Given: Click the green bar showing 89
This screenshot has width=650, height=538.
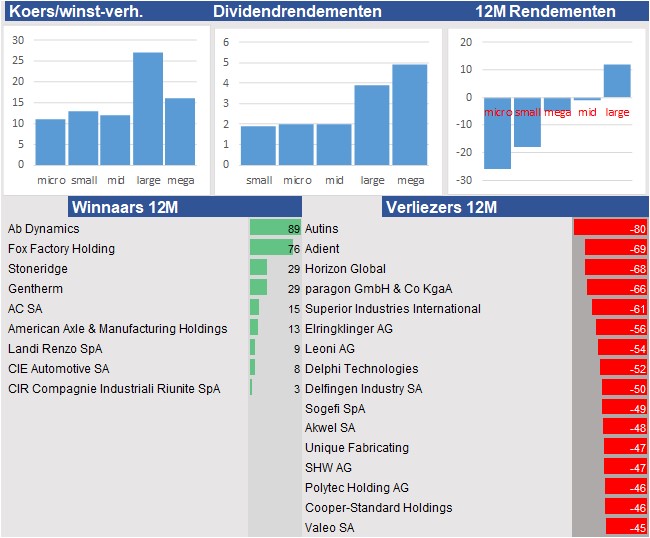Looking at the screenshot, I should (x=274, y=229).
